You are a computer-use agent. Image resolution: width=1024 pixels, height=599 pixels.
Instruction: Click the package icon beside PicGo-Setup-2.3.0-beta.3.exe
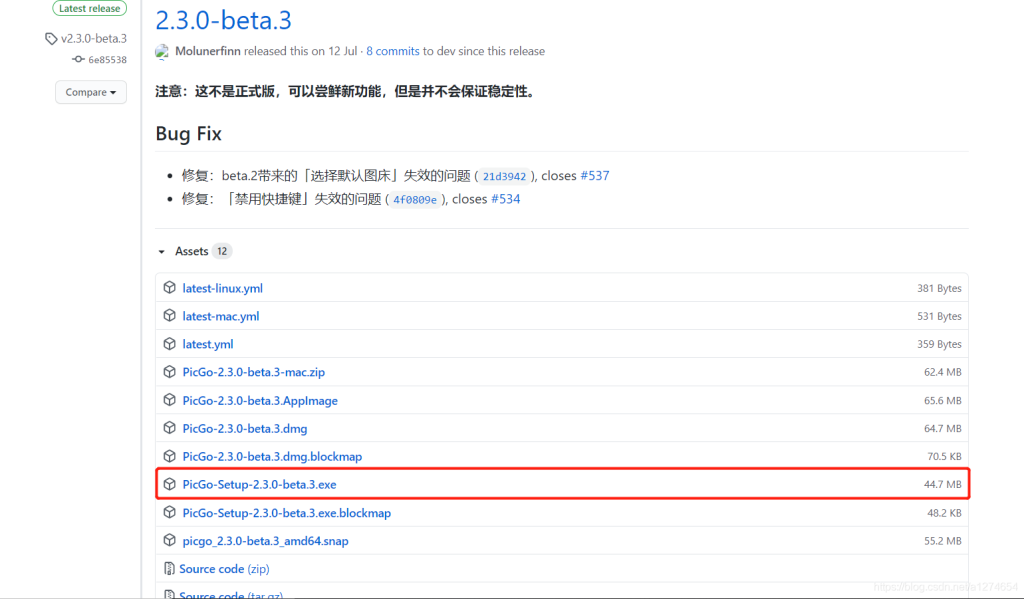[170, 484]
